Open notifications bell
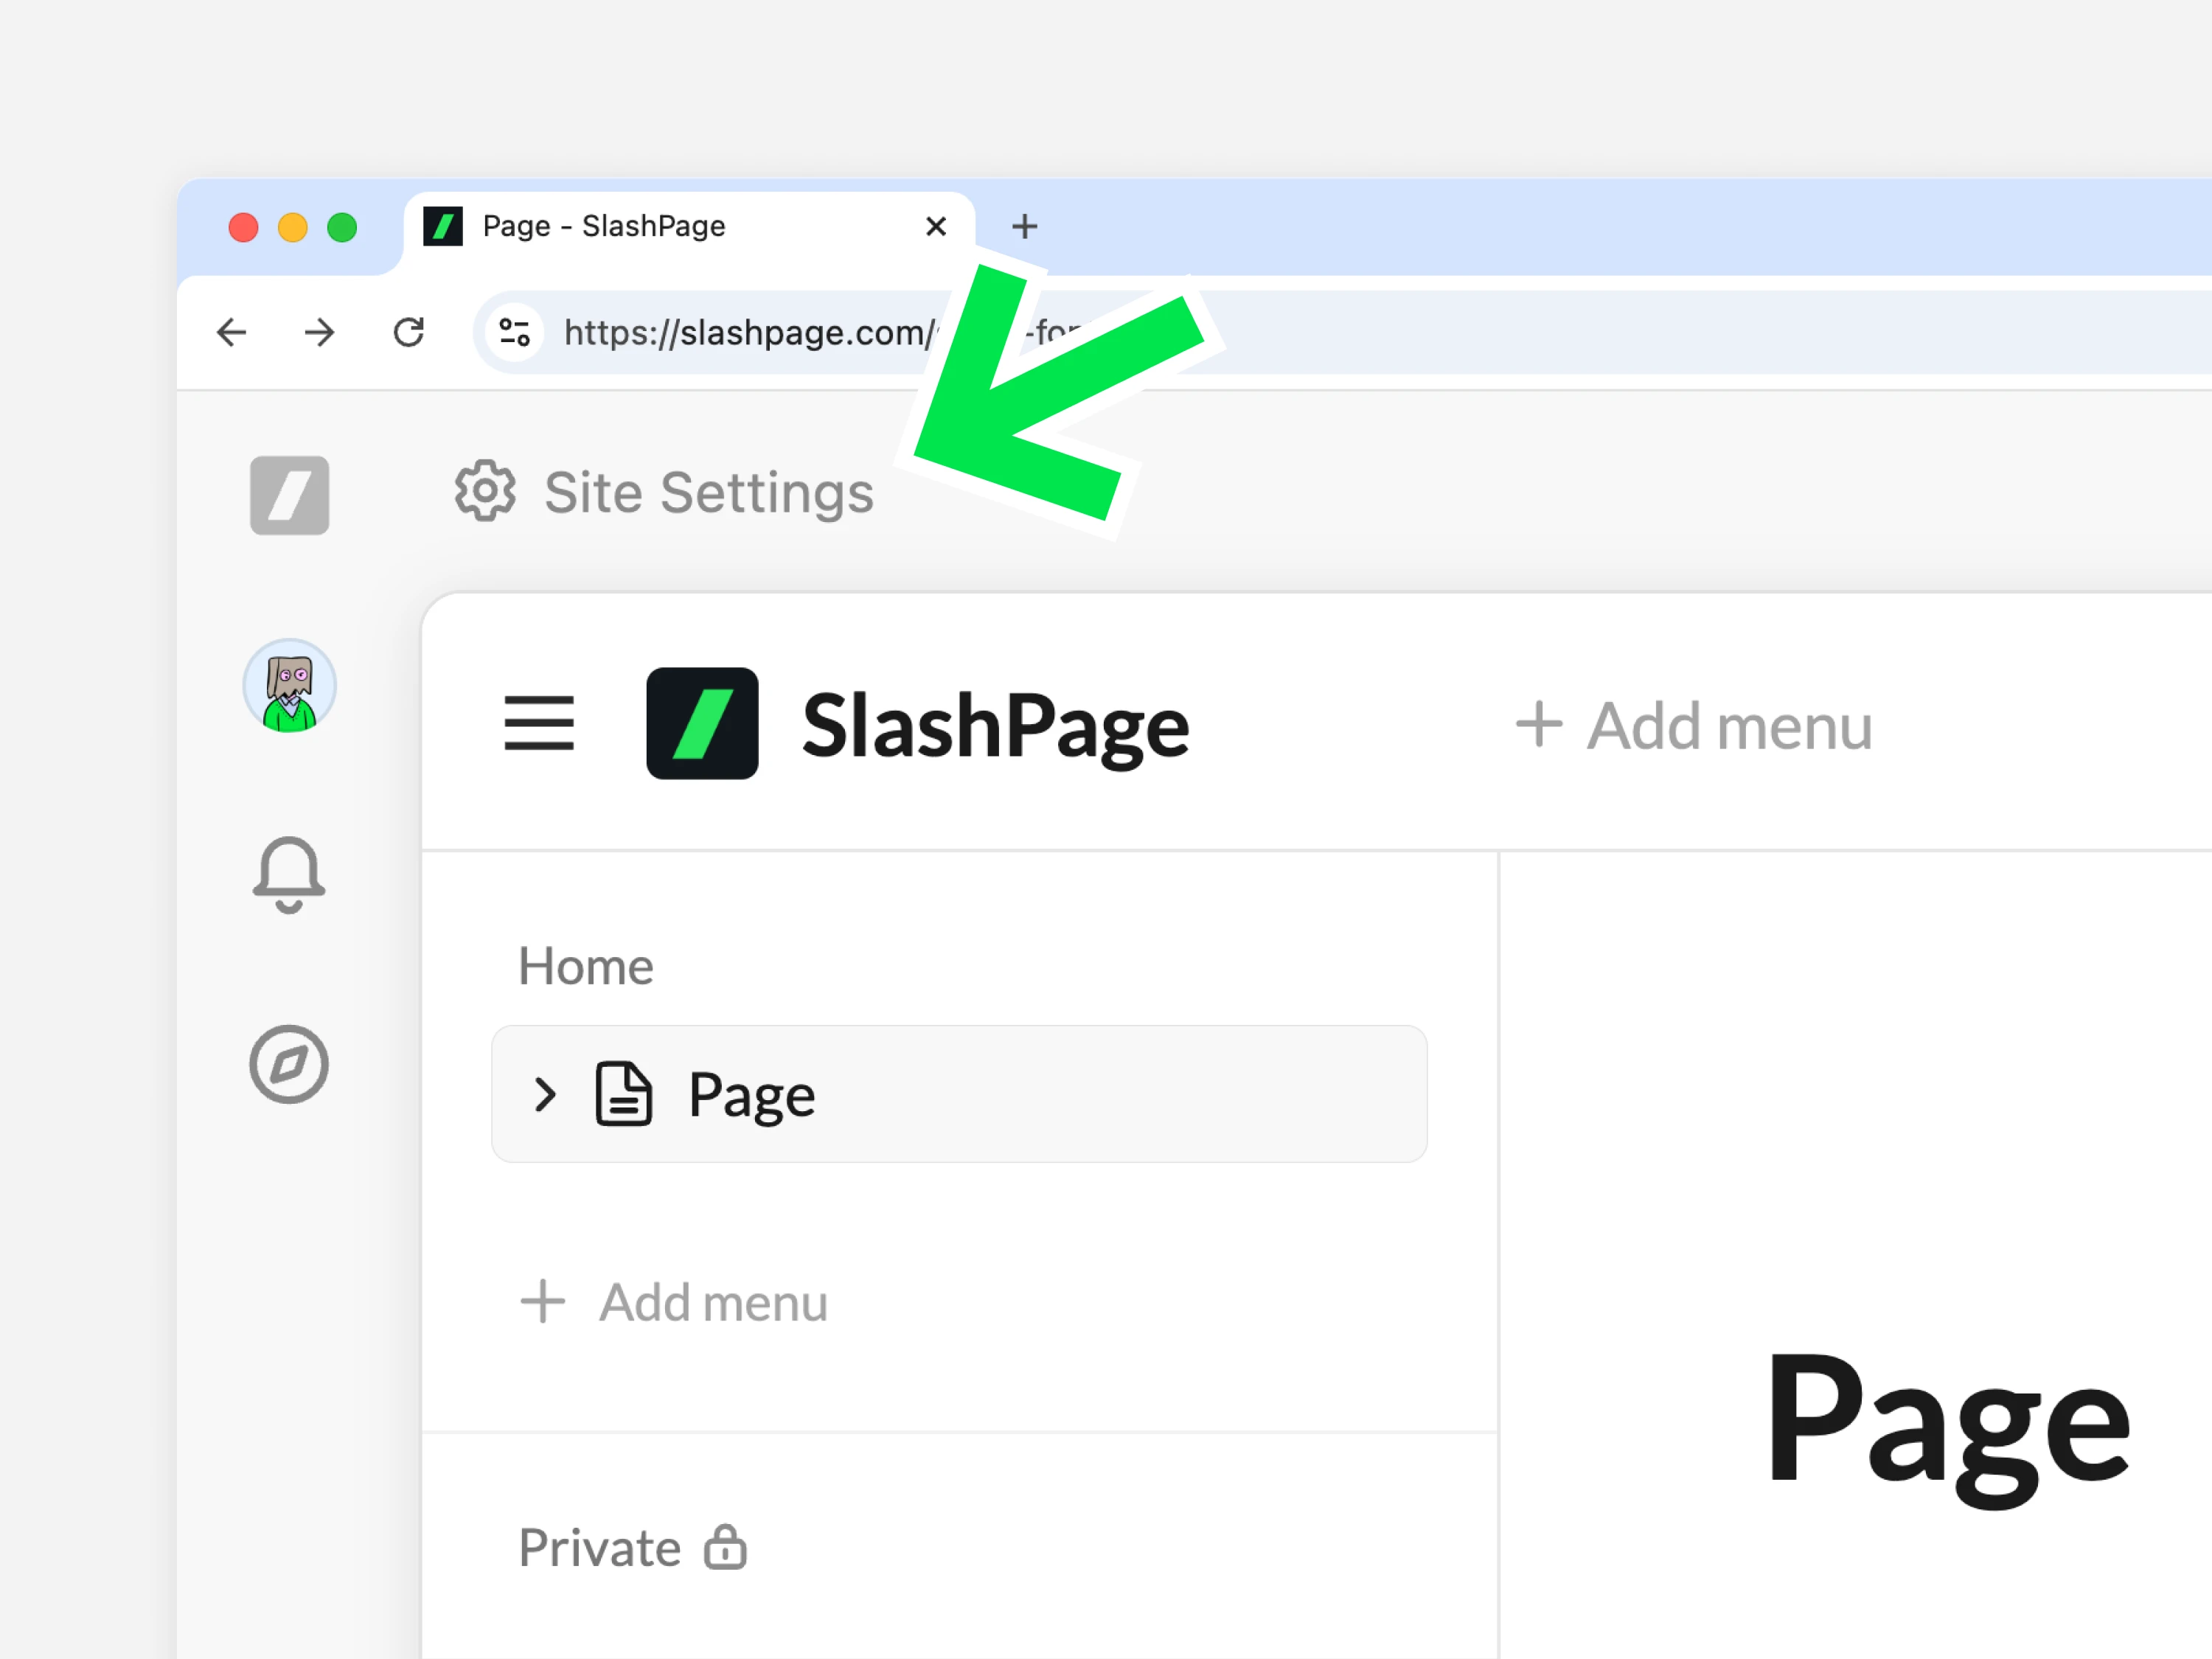2212x1659 pixels. click(x=289, y=875)
